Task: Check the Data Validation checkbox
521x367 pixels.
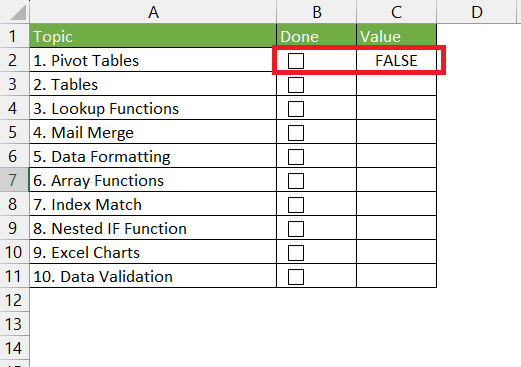Action: pyautogui.click(x=296, y=277)
